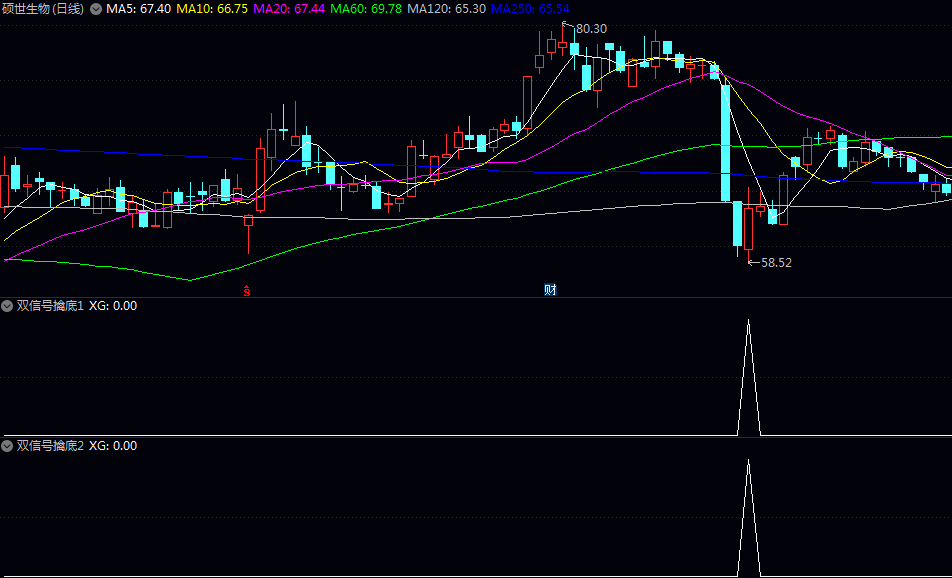952x578 pixels.
Task: Select the 双信号擒底1 indicator name
Action: (50, 306)
